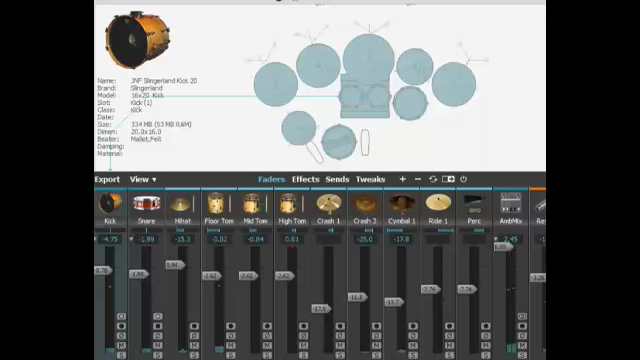Toggle the mixer power button

pyautogui.click(x=463, y=179)
